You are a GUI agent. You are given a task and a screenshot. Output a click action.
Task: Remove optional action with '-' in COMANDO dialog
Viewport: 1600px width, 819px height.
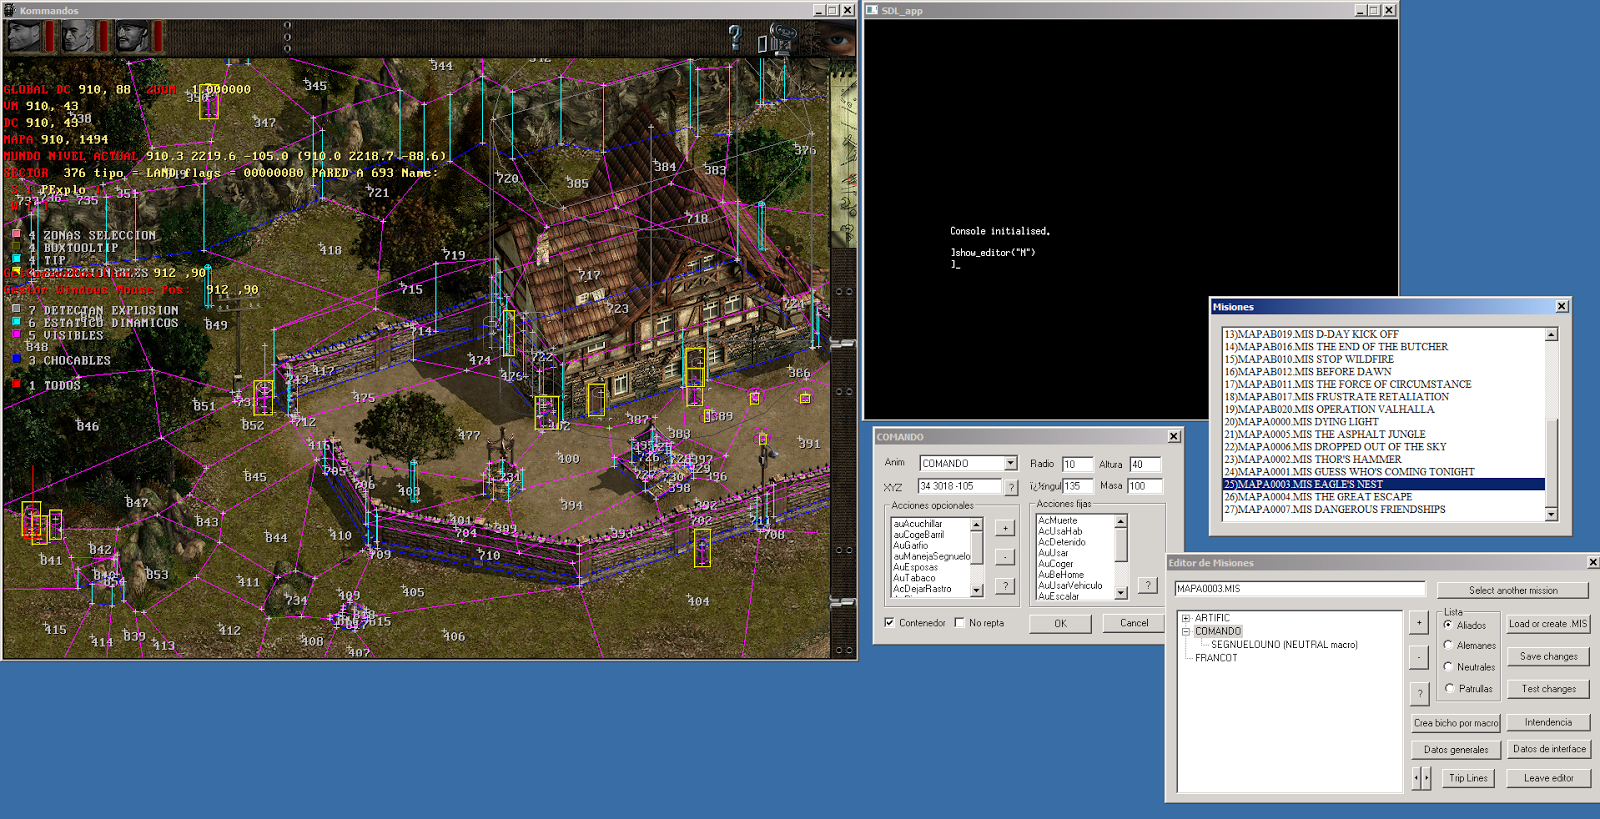tap(1005, 557)
